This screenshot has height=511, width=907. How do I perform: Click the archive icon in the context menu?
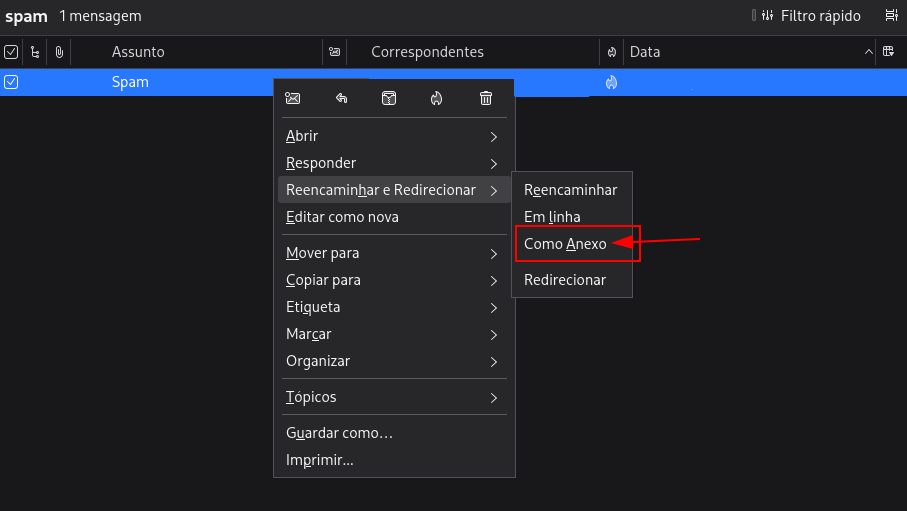(389, 98)
